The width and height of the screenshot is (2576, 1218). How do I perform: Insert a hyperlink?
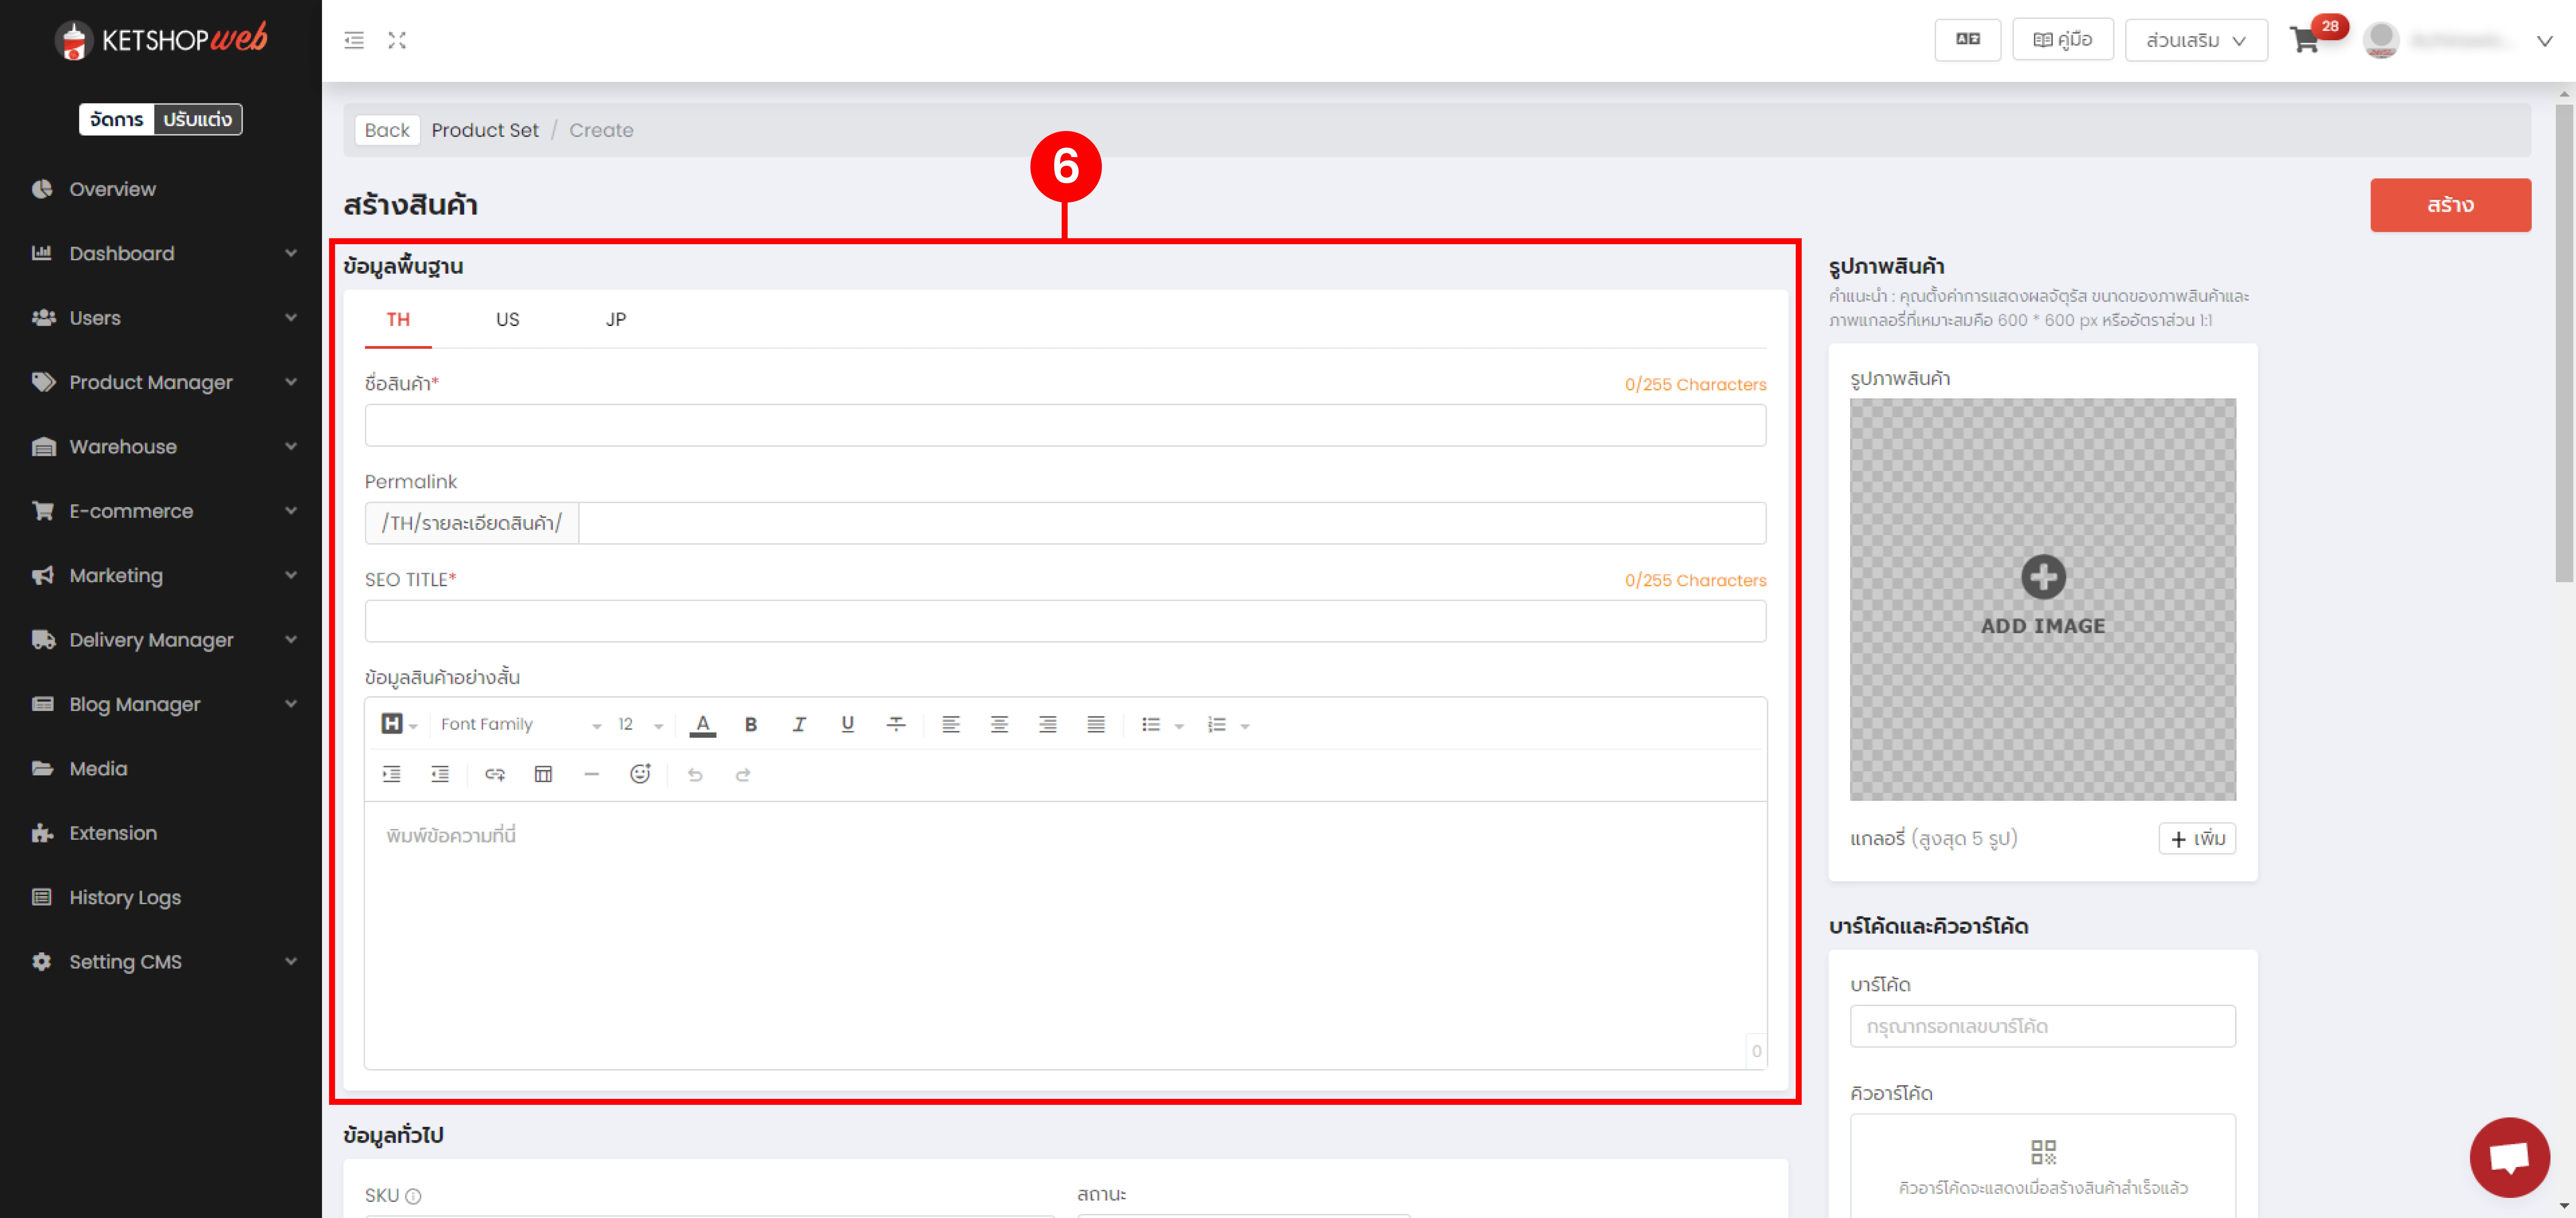coord(495,774)
